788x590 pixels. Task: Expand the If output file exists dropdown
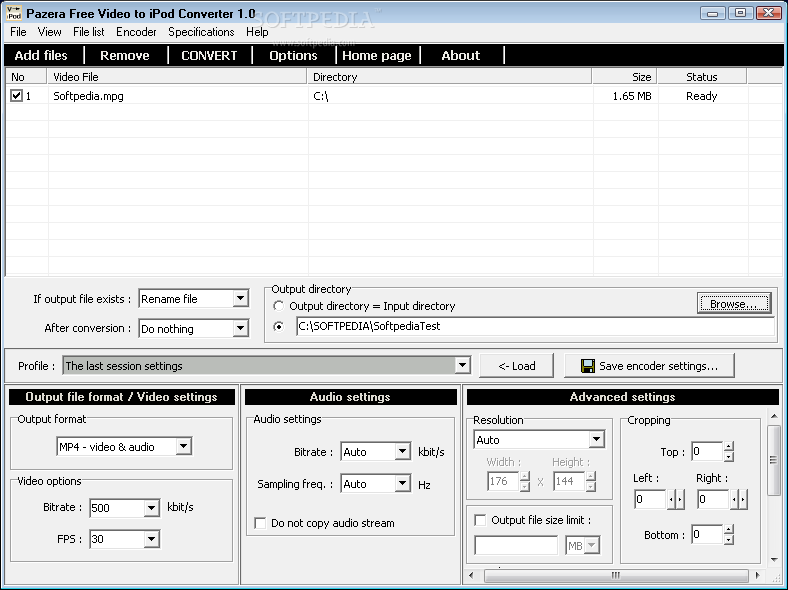click(x=241, y=299)
